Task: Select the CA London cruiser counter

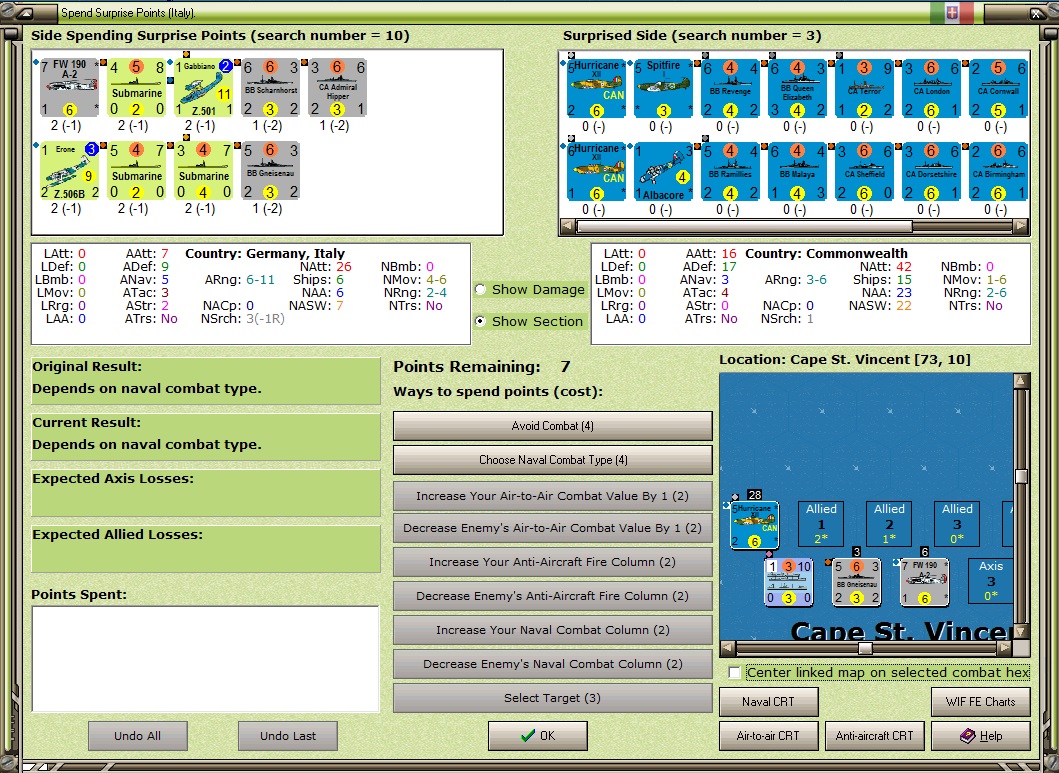Action: [x=931, y=88]
